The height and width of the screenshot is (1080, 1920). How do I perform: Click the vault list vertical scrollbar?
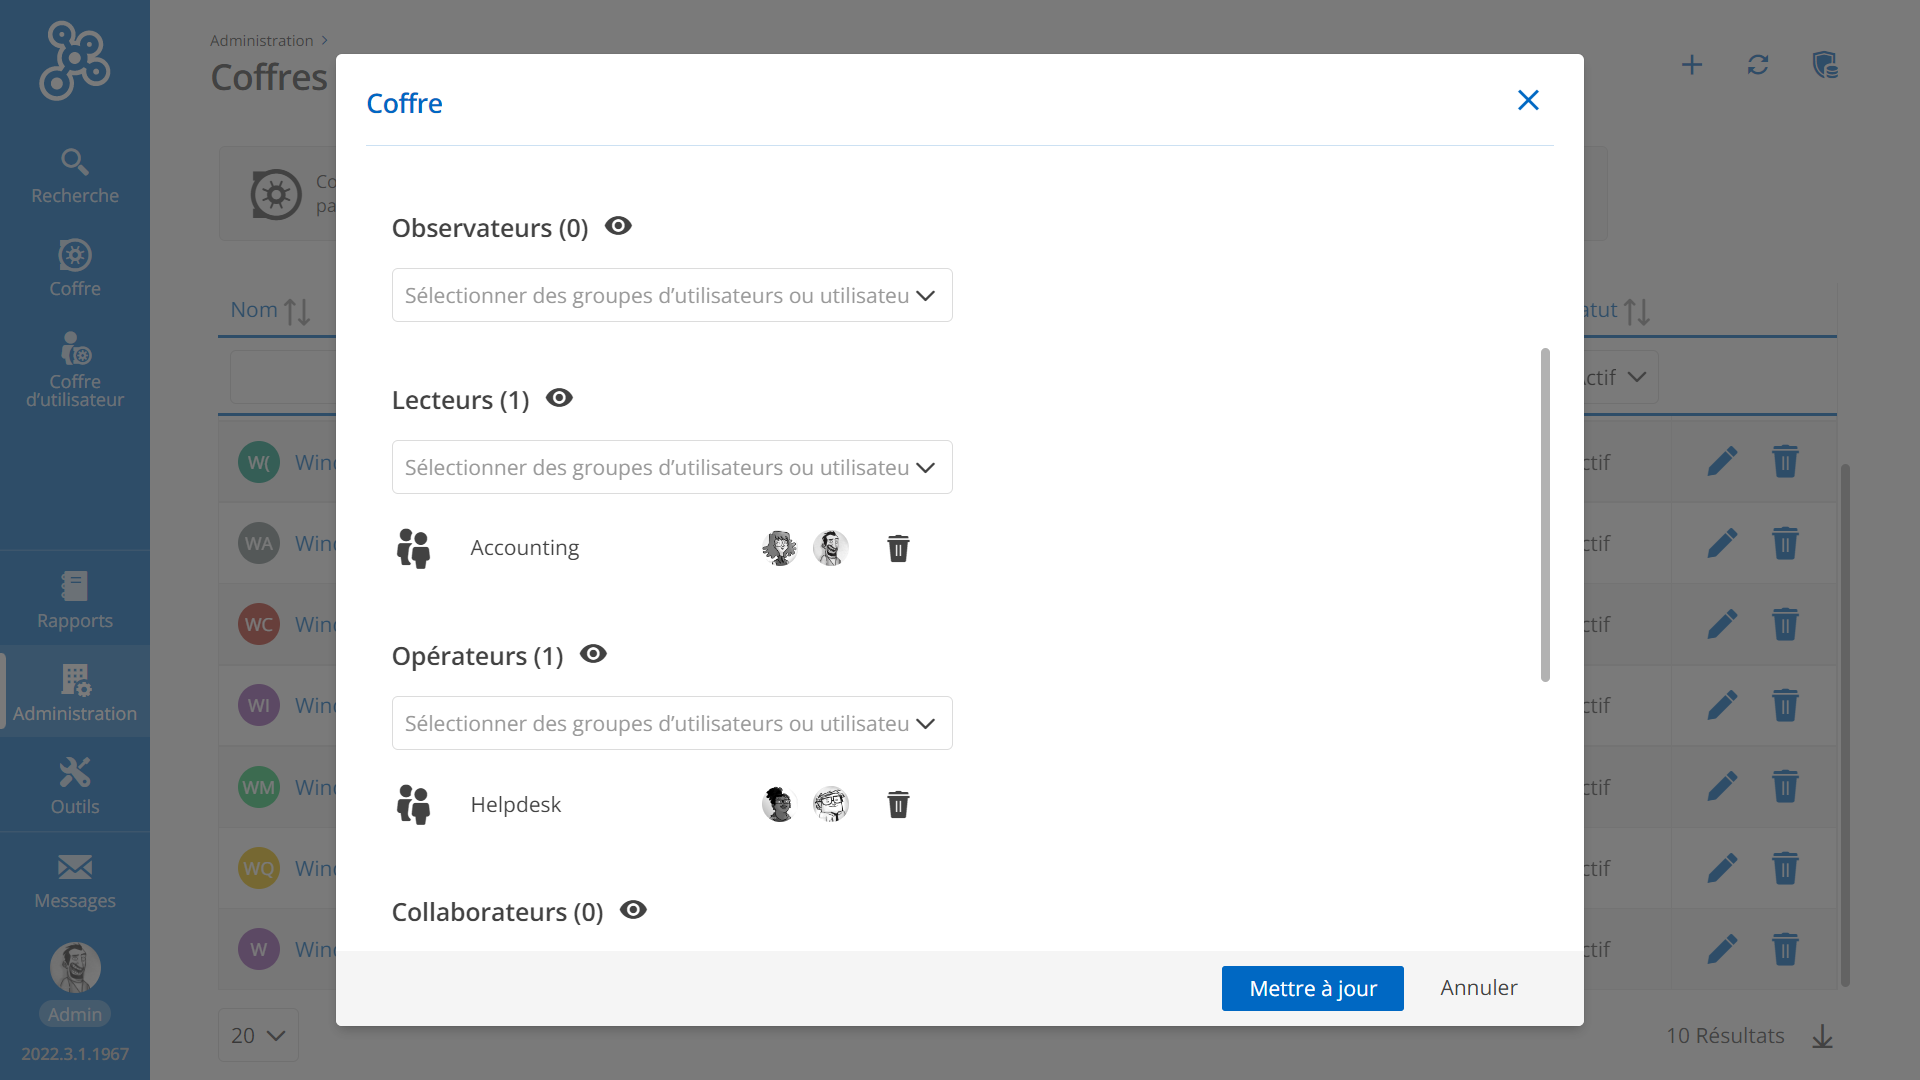[x=1845, y=725]
